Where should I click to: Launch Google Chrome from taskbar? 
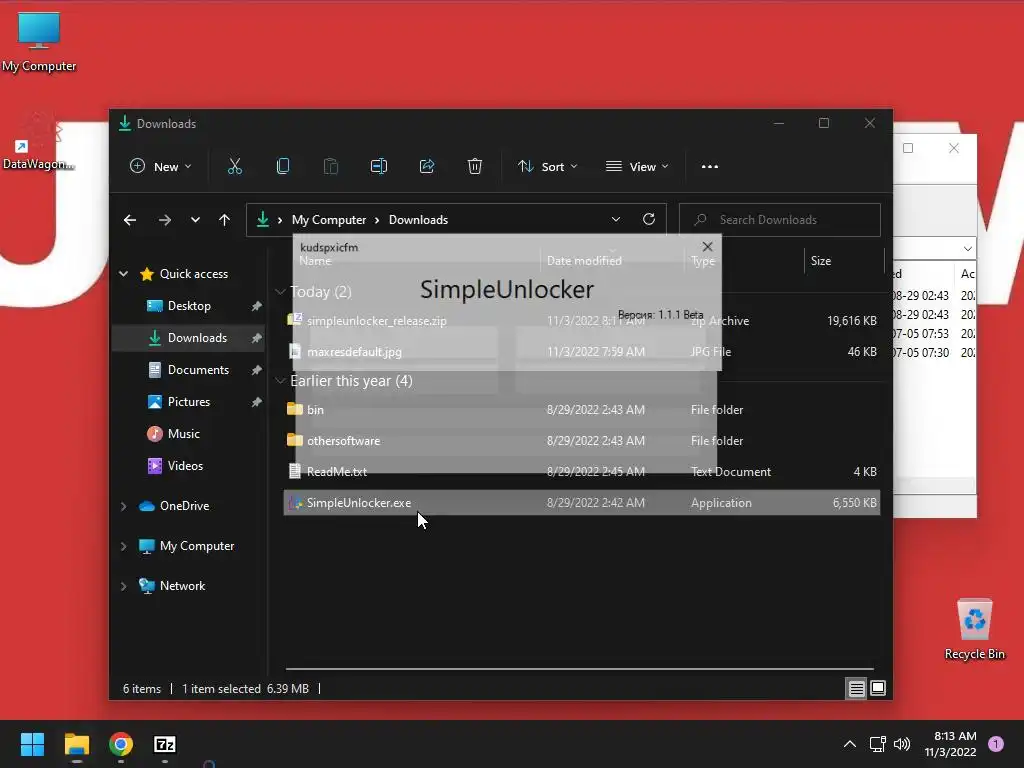coord(121,744)
